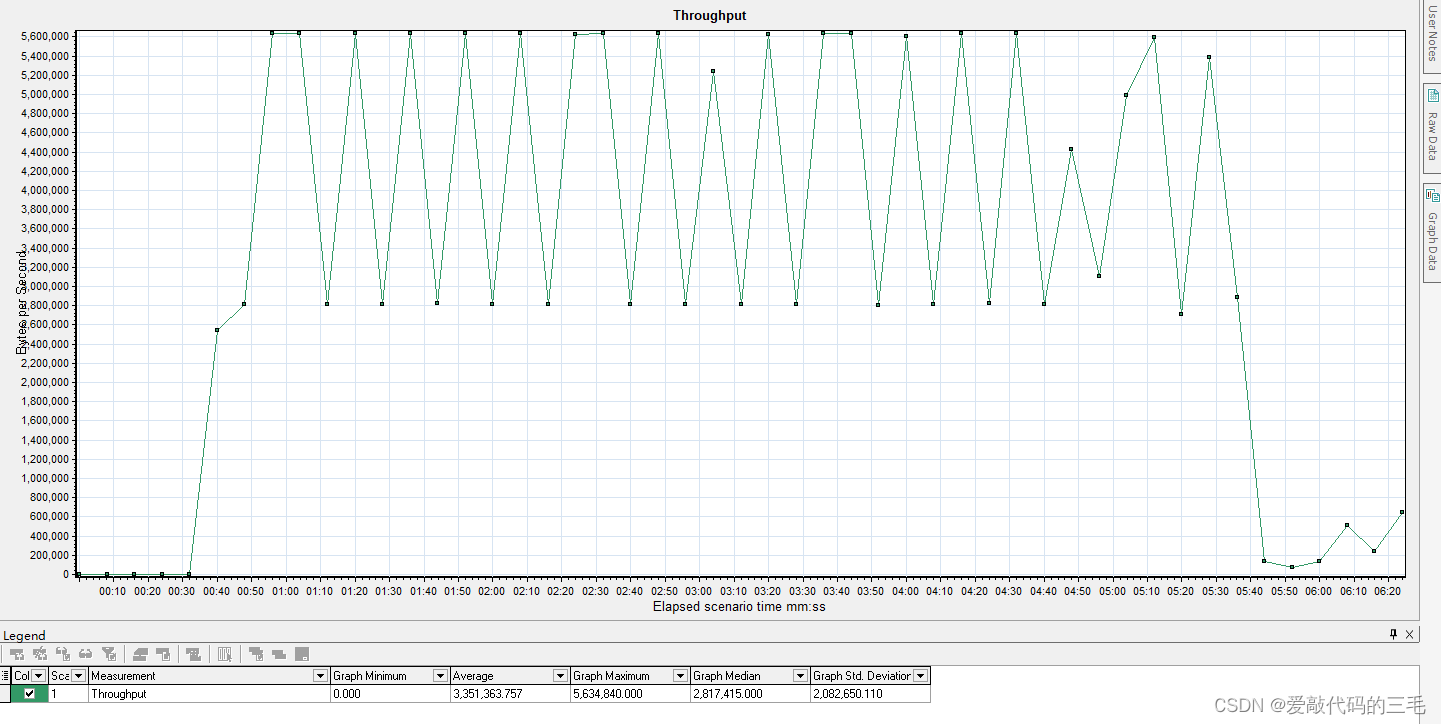Click the square disk-like icon ending Legend toolbar
The image size is (1441, 724).
(302, 654)
